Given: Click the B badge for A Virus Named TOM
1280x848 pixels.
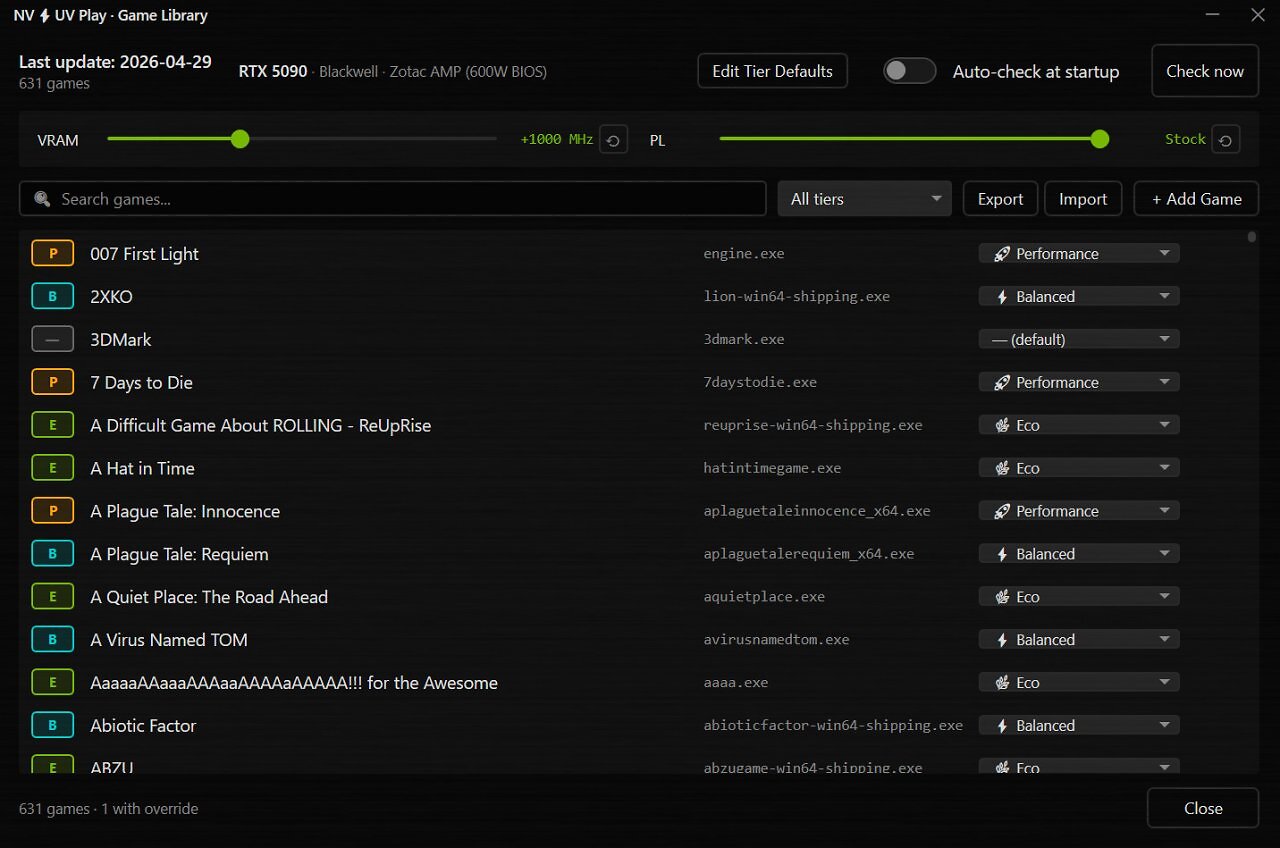Looking at the screenshot, I should click(53, 640).
